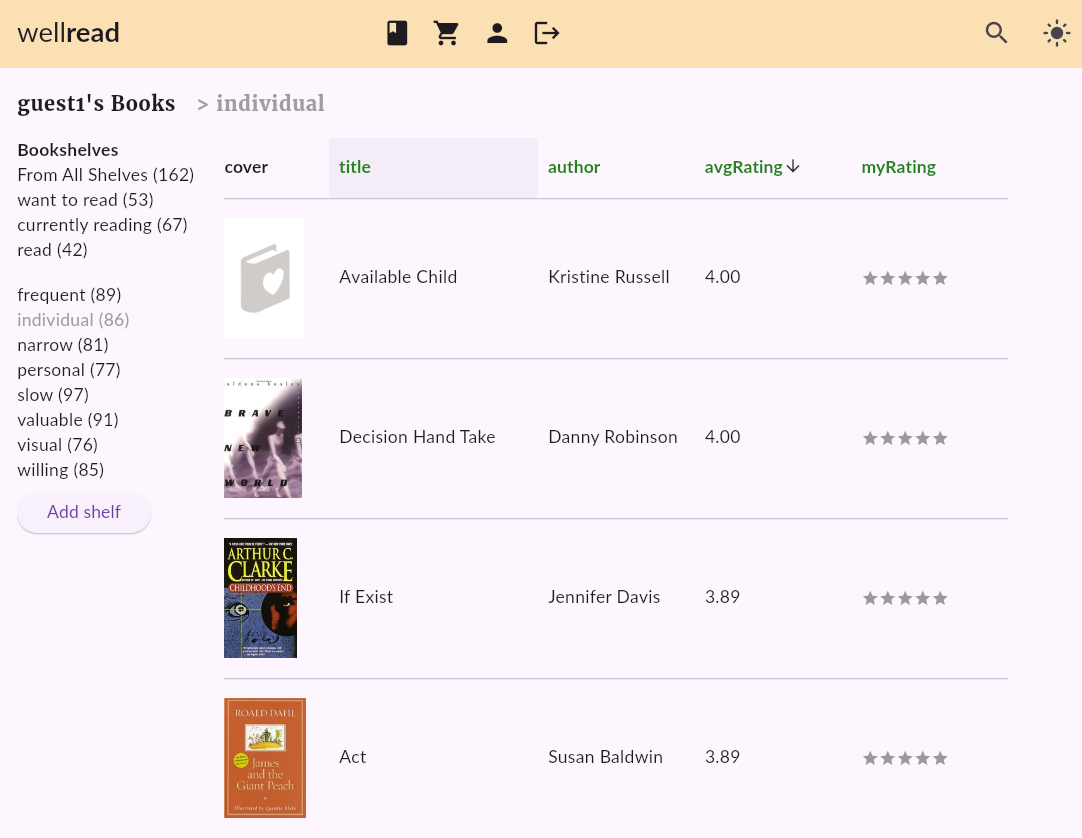Sort the table by title
Screen dimensions: 1082x838
355,167
